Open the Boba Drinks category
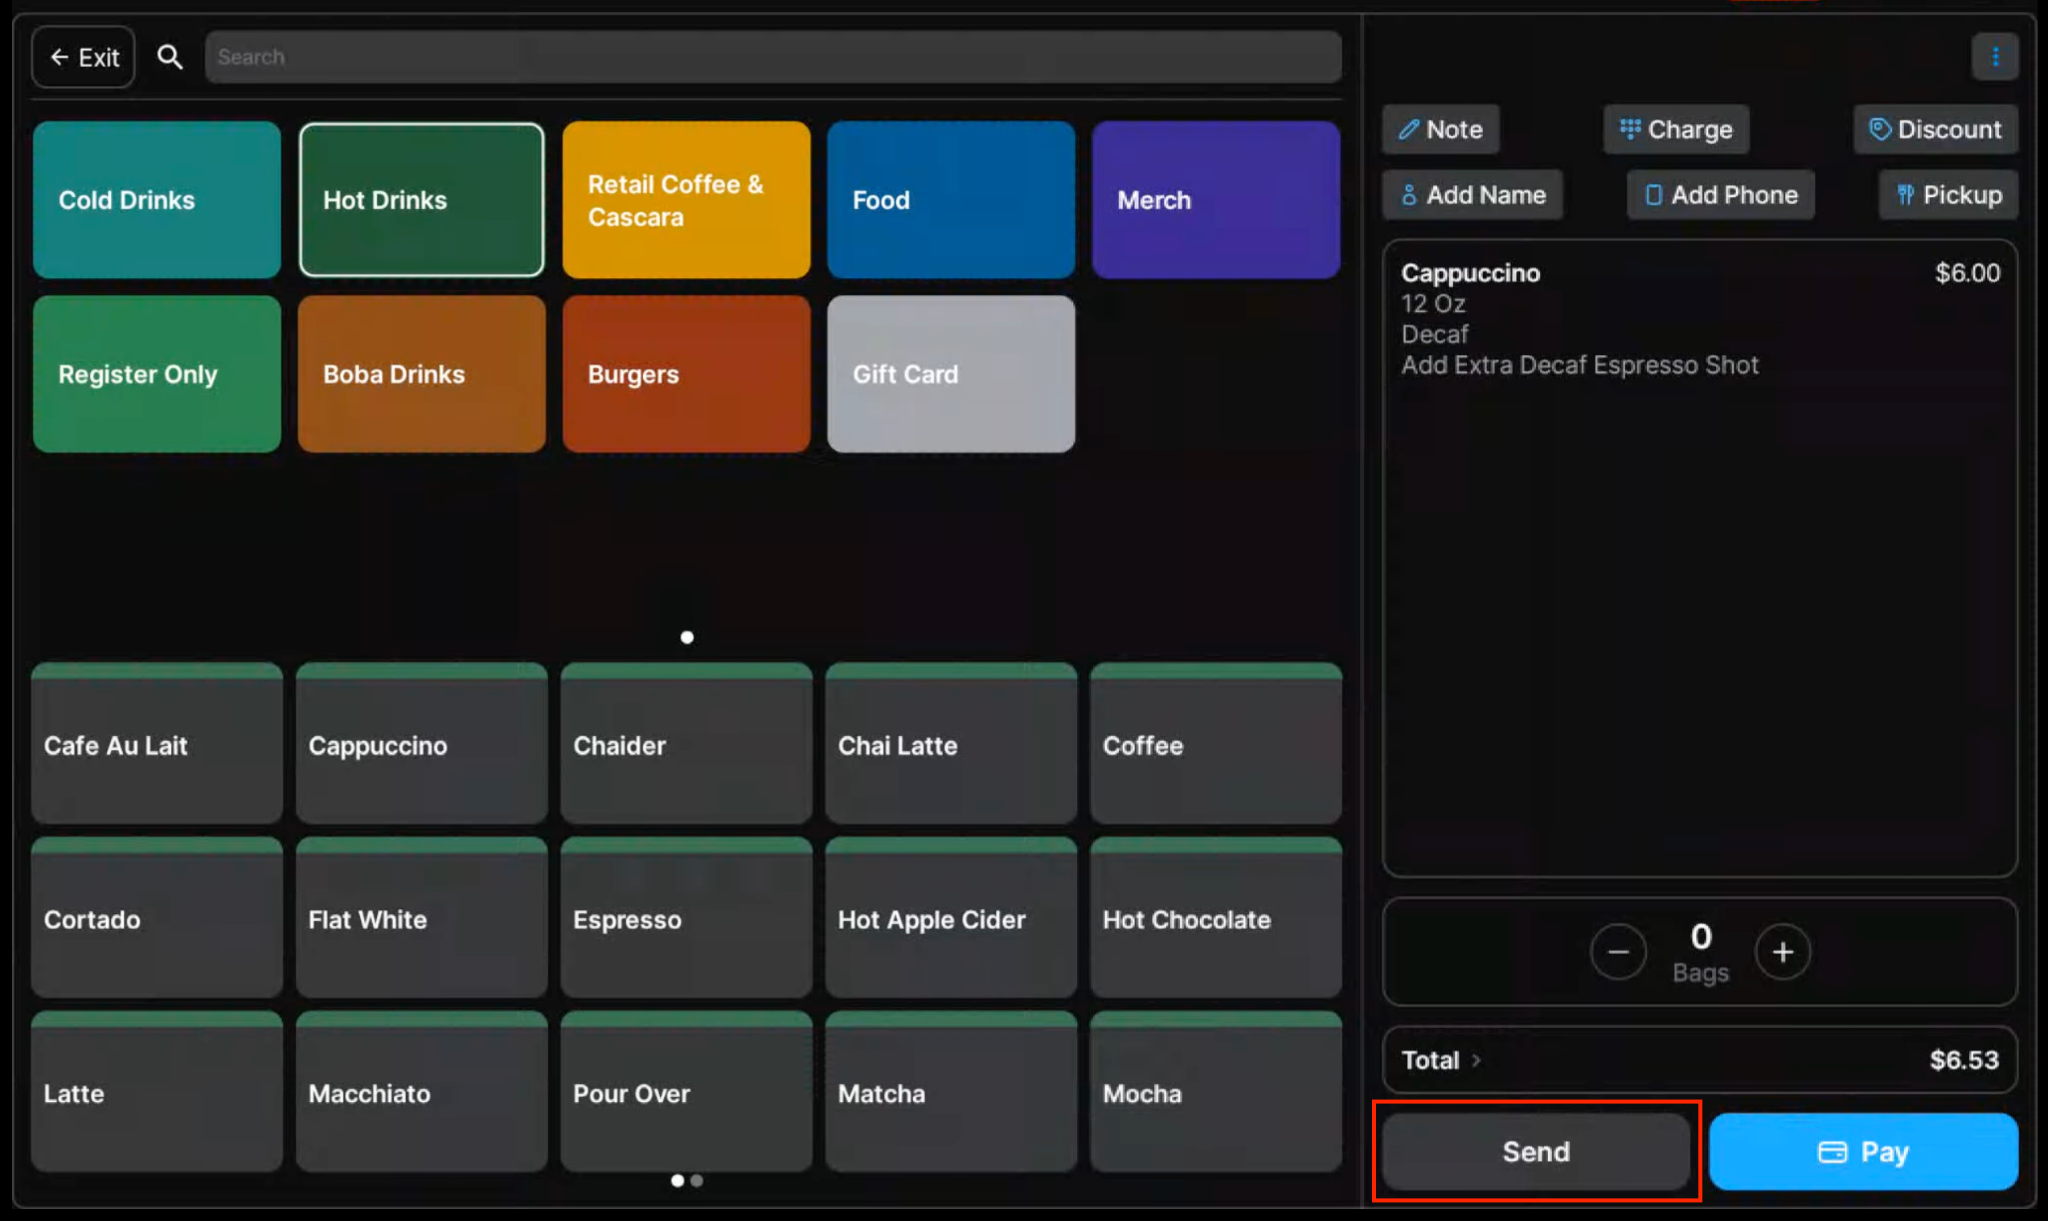This screenshot has width=2048, height=1221. [422, 374]
